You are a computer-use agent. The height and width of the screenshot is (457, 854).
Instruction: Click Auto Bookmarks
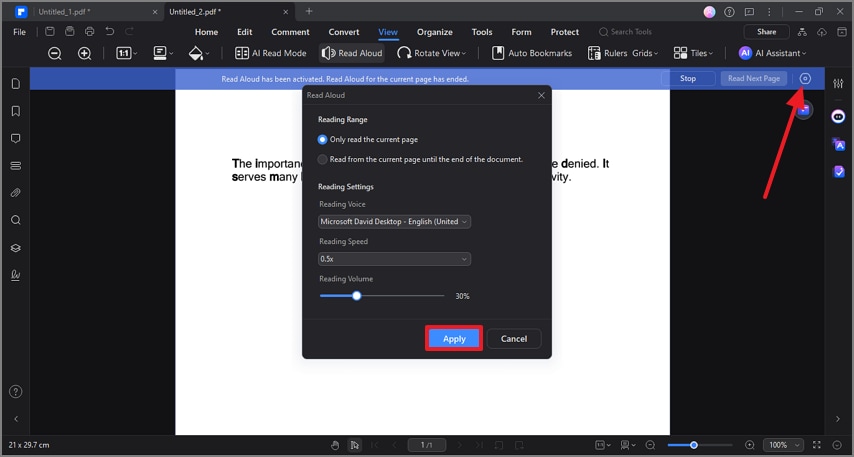pyautogui.click(x=532, y=53)
